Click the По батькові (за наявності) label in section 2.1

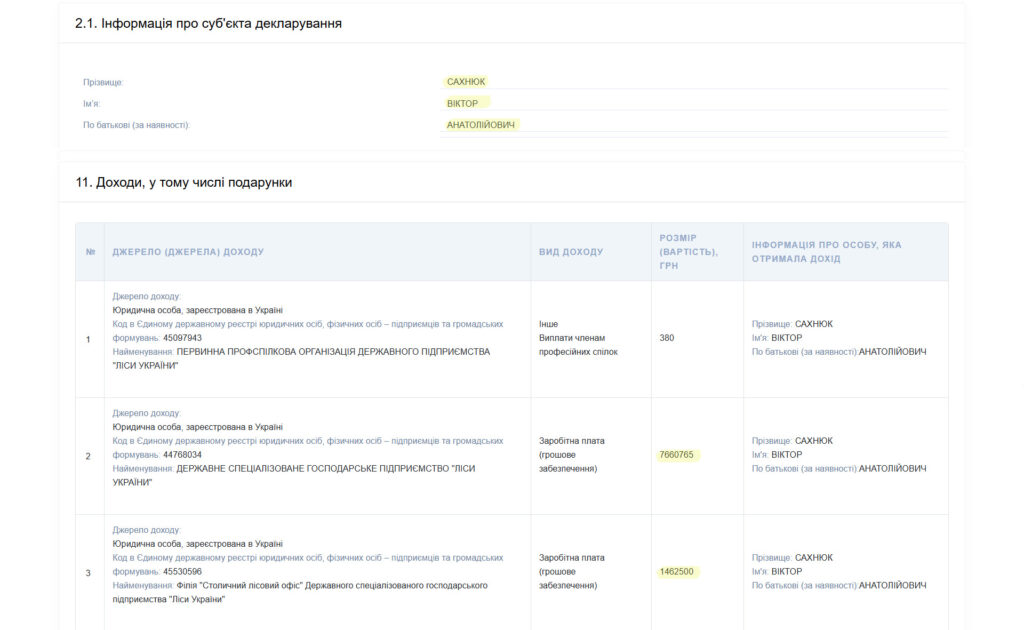point(136,125)
